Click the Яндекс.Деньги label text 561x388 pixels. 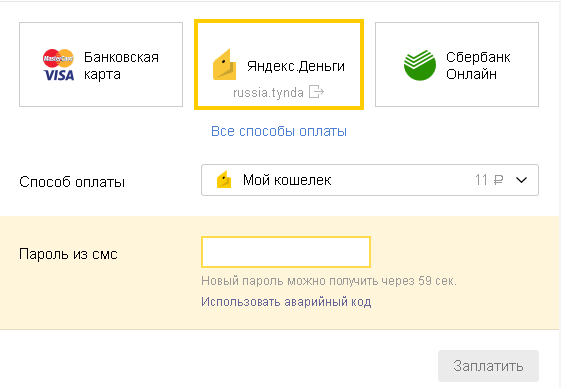pyautogui.click(x=296, y=66)
